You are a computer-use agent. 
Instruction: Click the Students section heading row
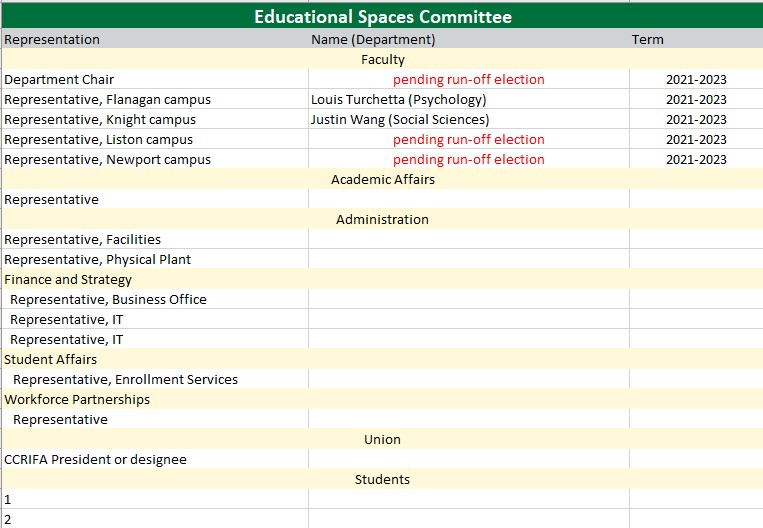click(382, 480)
